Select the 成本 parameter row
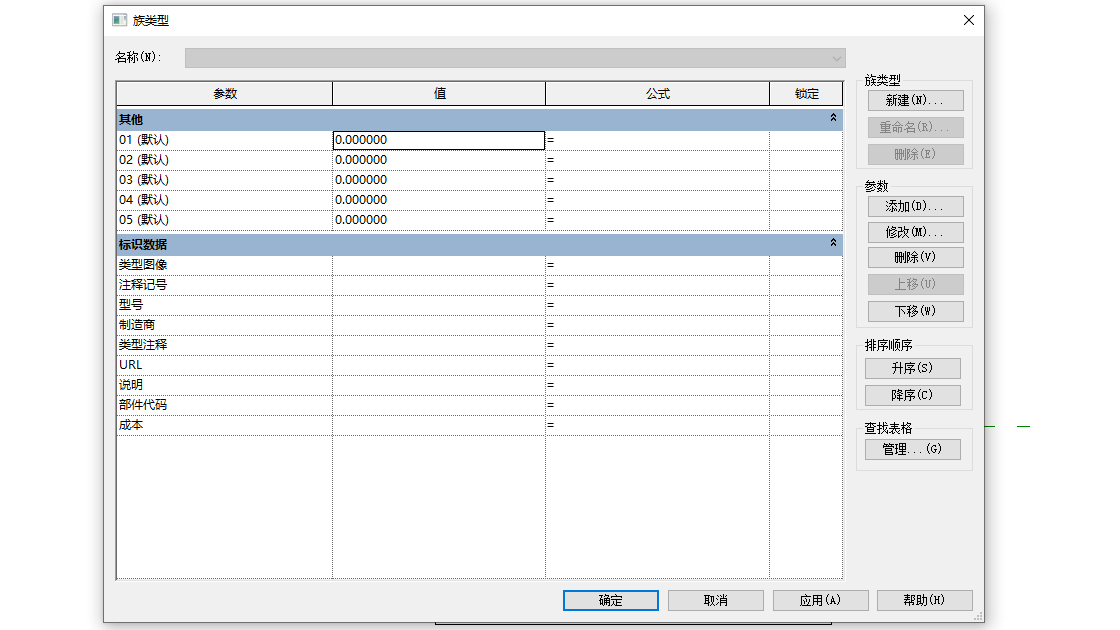Image resolution: width=1120 pixels, height=630 pixels. [x=224, y=425]
